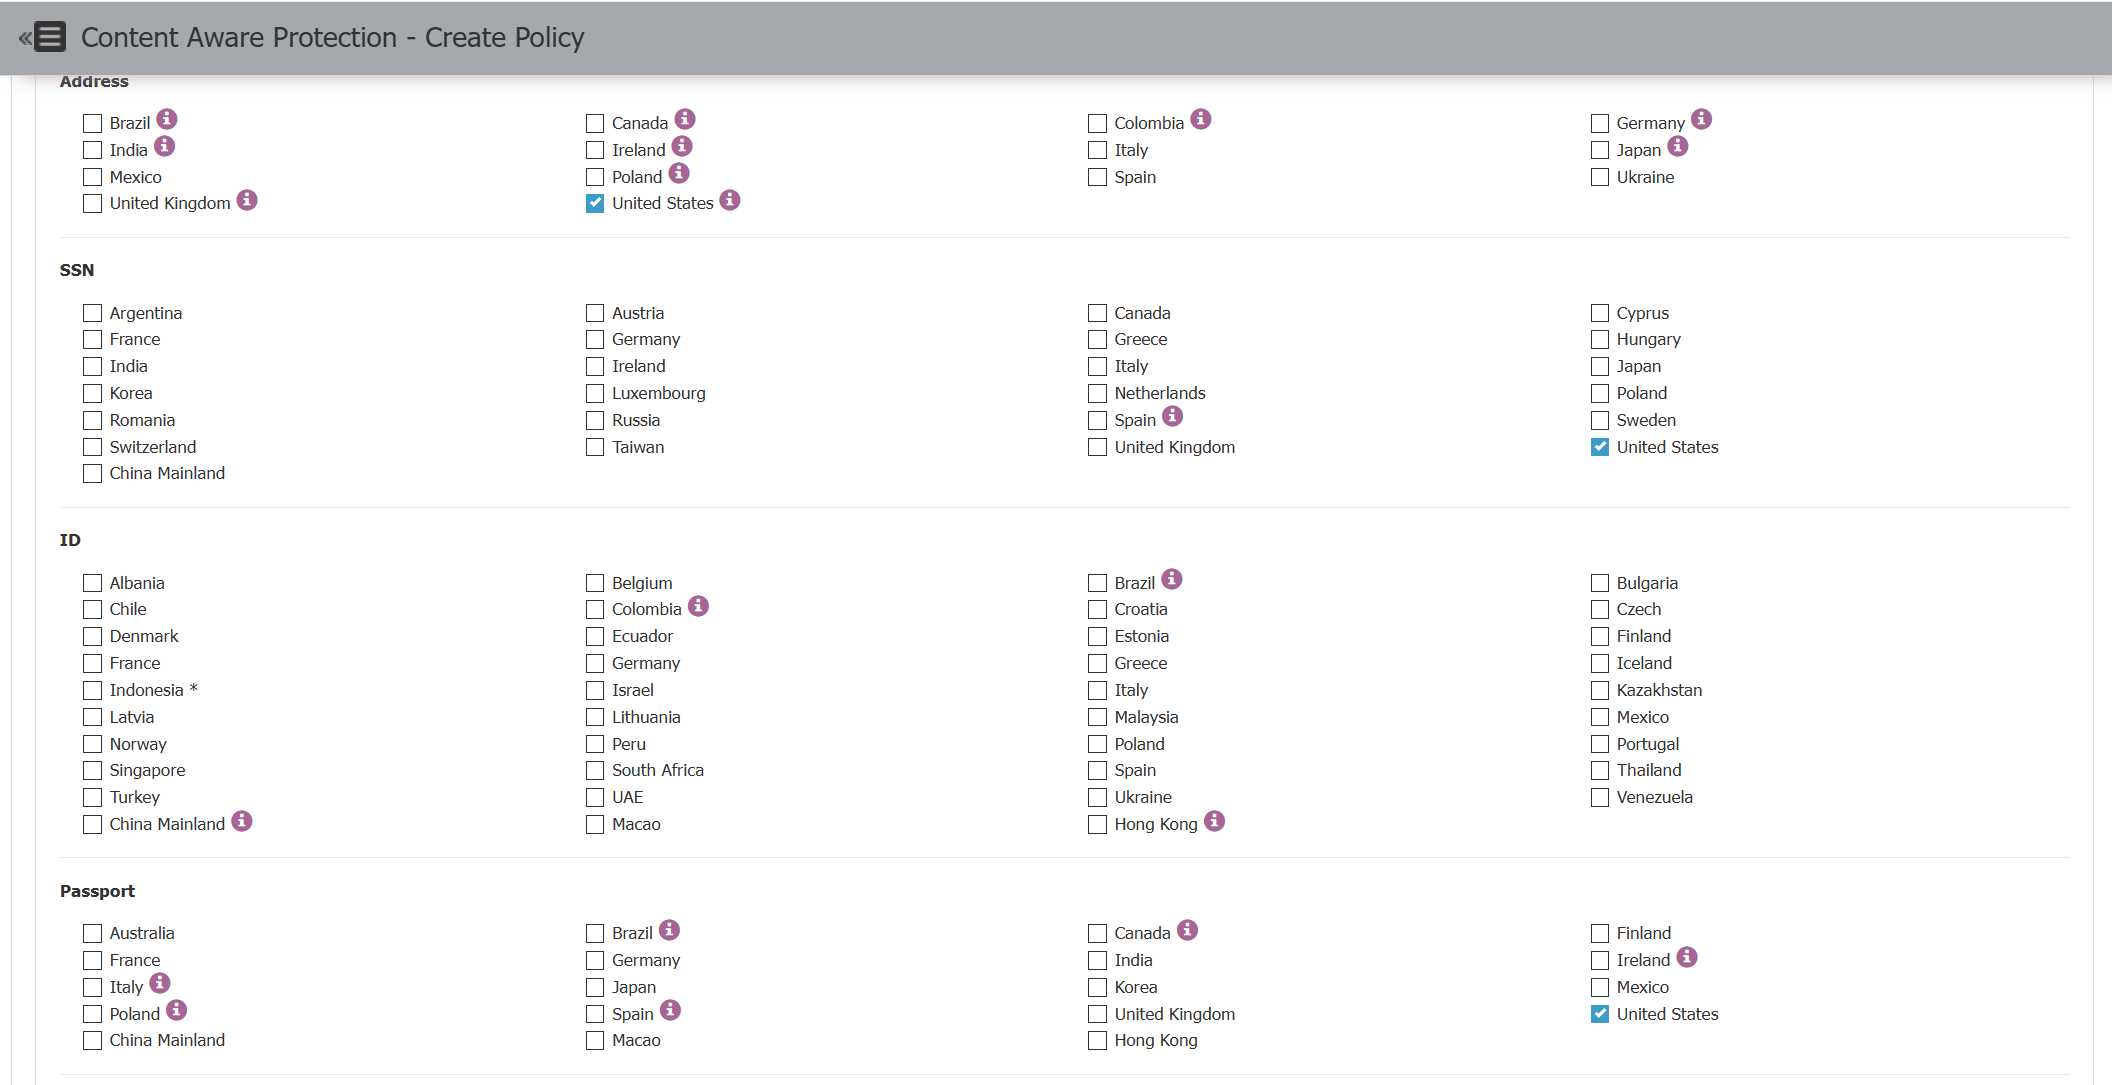Click info icon beside Passport Ireland

pyautogui.click(x=1687, y=957)
